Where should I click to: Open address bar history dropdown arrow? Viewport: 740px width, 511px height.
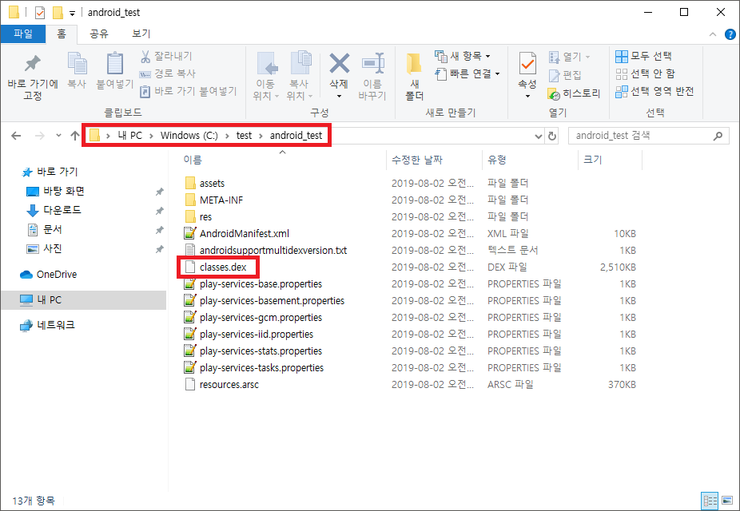click(x=536, y=135)
